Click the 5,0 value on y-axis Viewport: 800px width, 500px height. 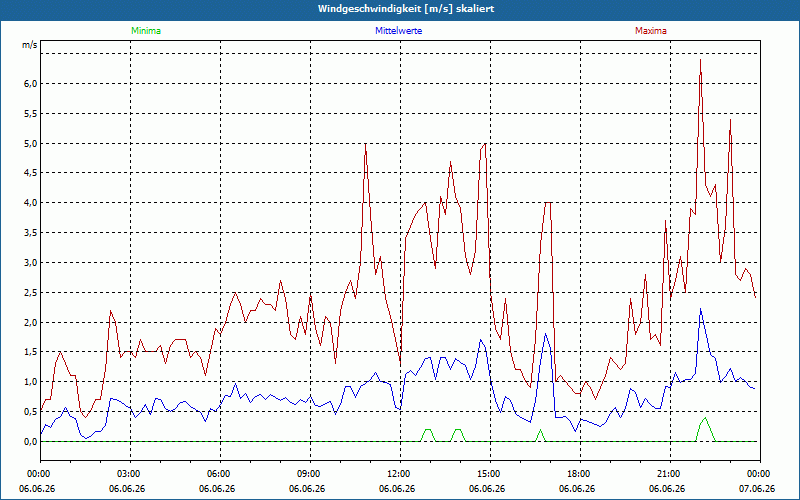(x=31, y=143)
